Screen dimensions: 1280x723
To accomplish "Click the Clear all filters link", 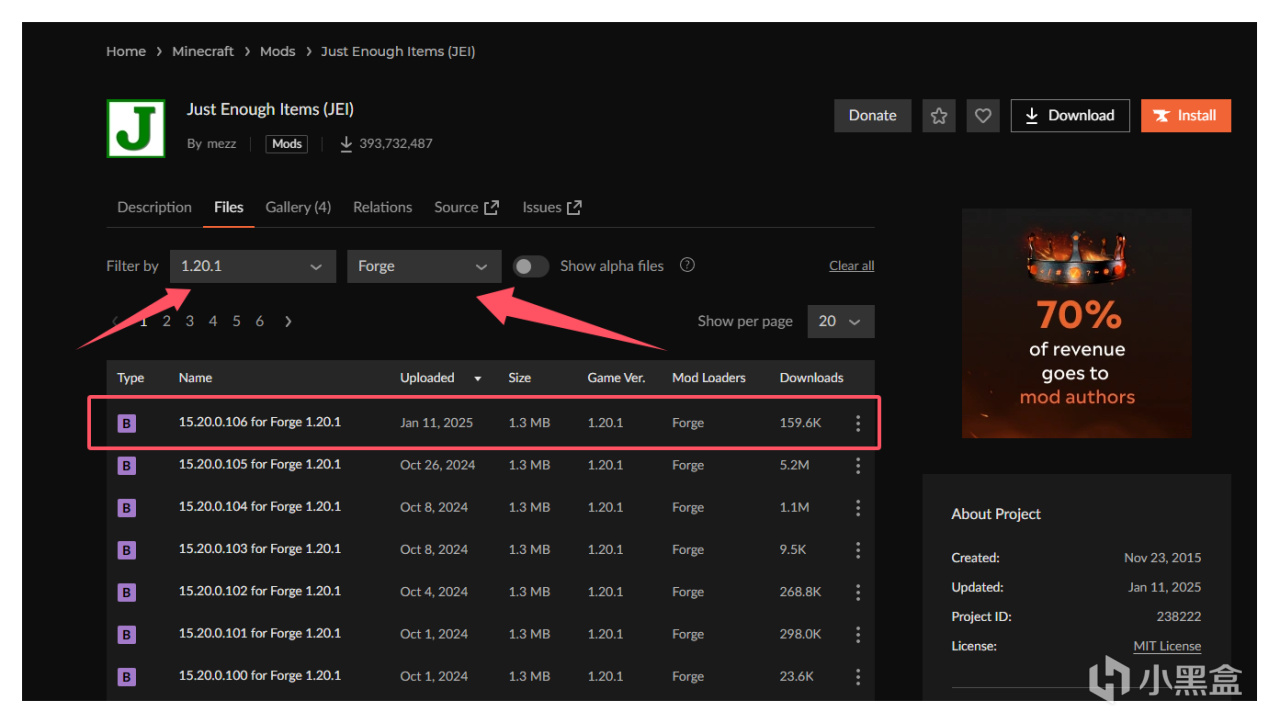I will (x=852, y=266).
